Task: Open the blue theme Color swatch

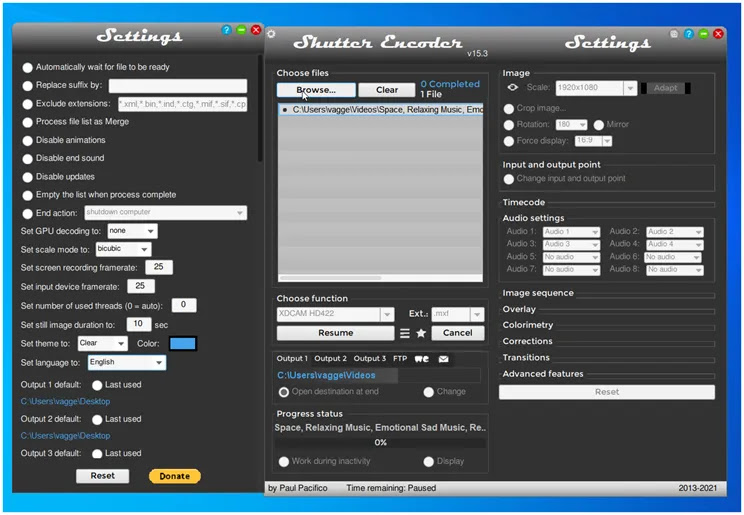Action: click(x=183, y=344)
